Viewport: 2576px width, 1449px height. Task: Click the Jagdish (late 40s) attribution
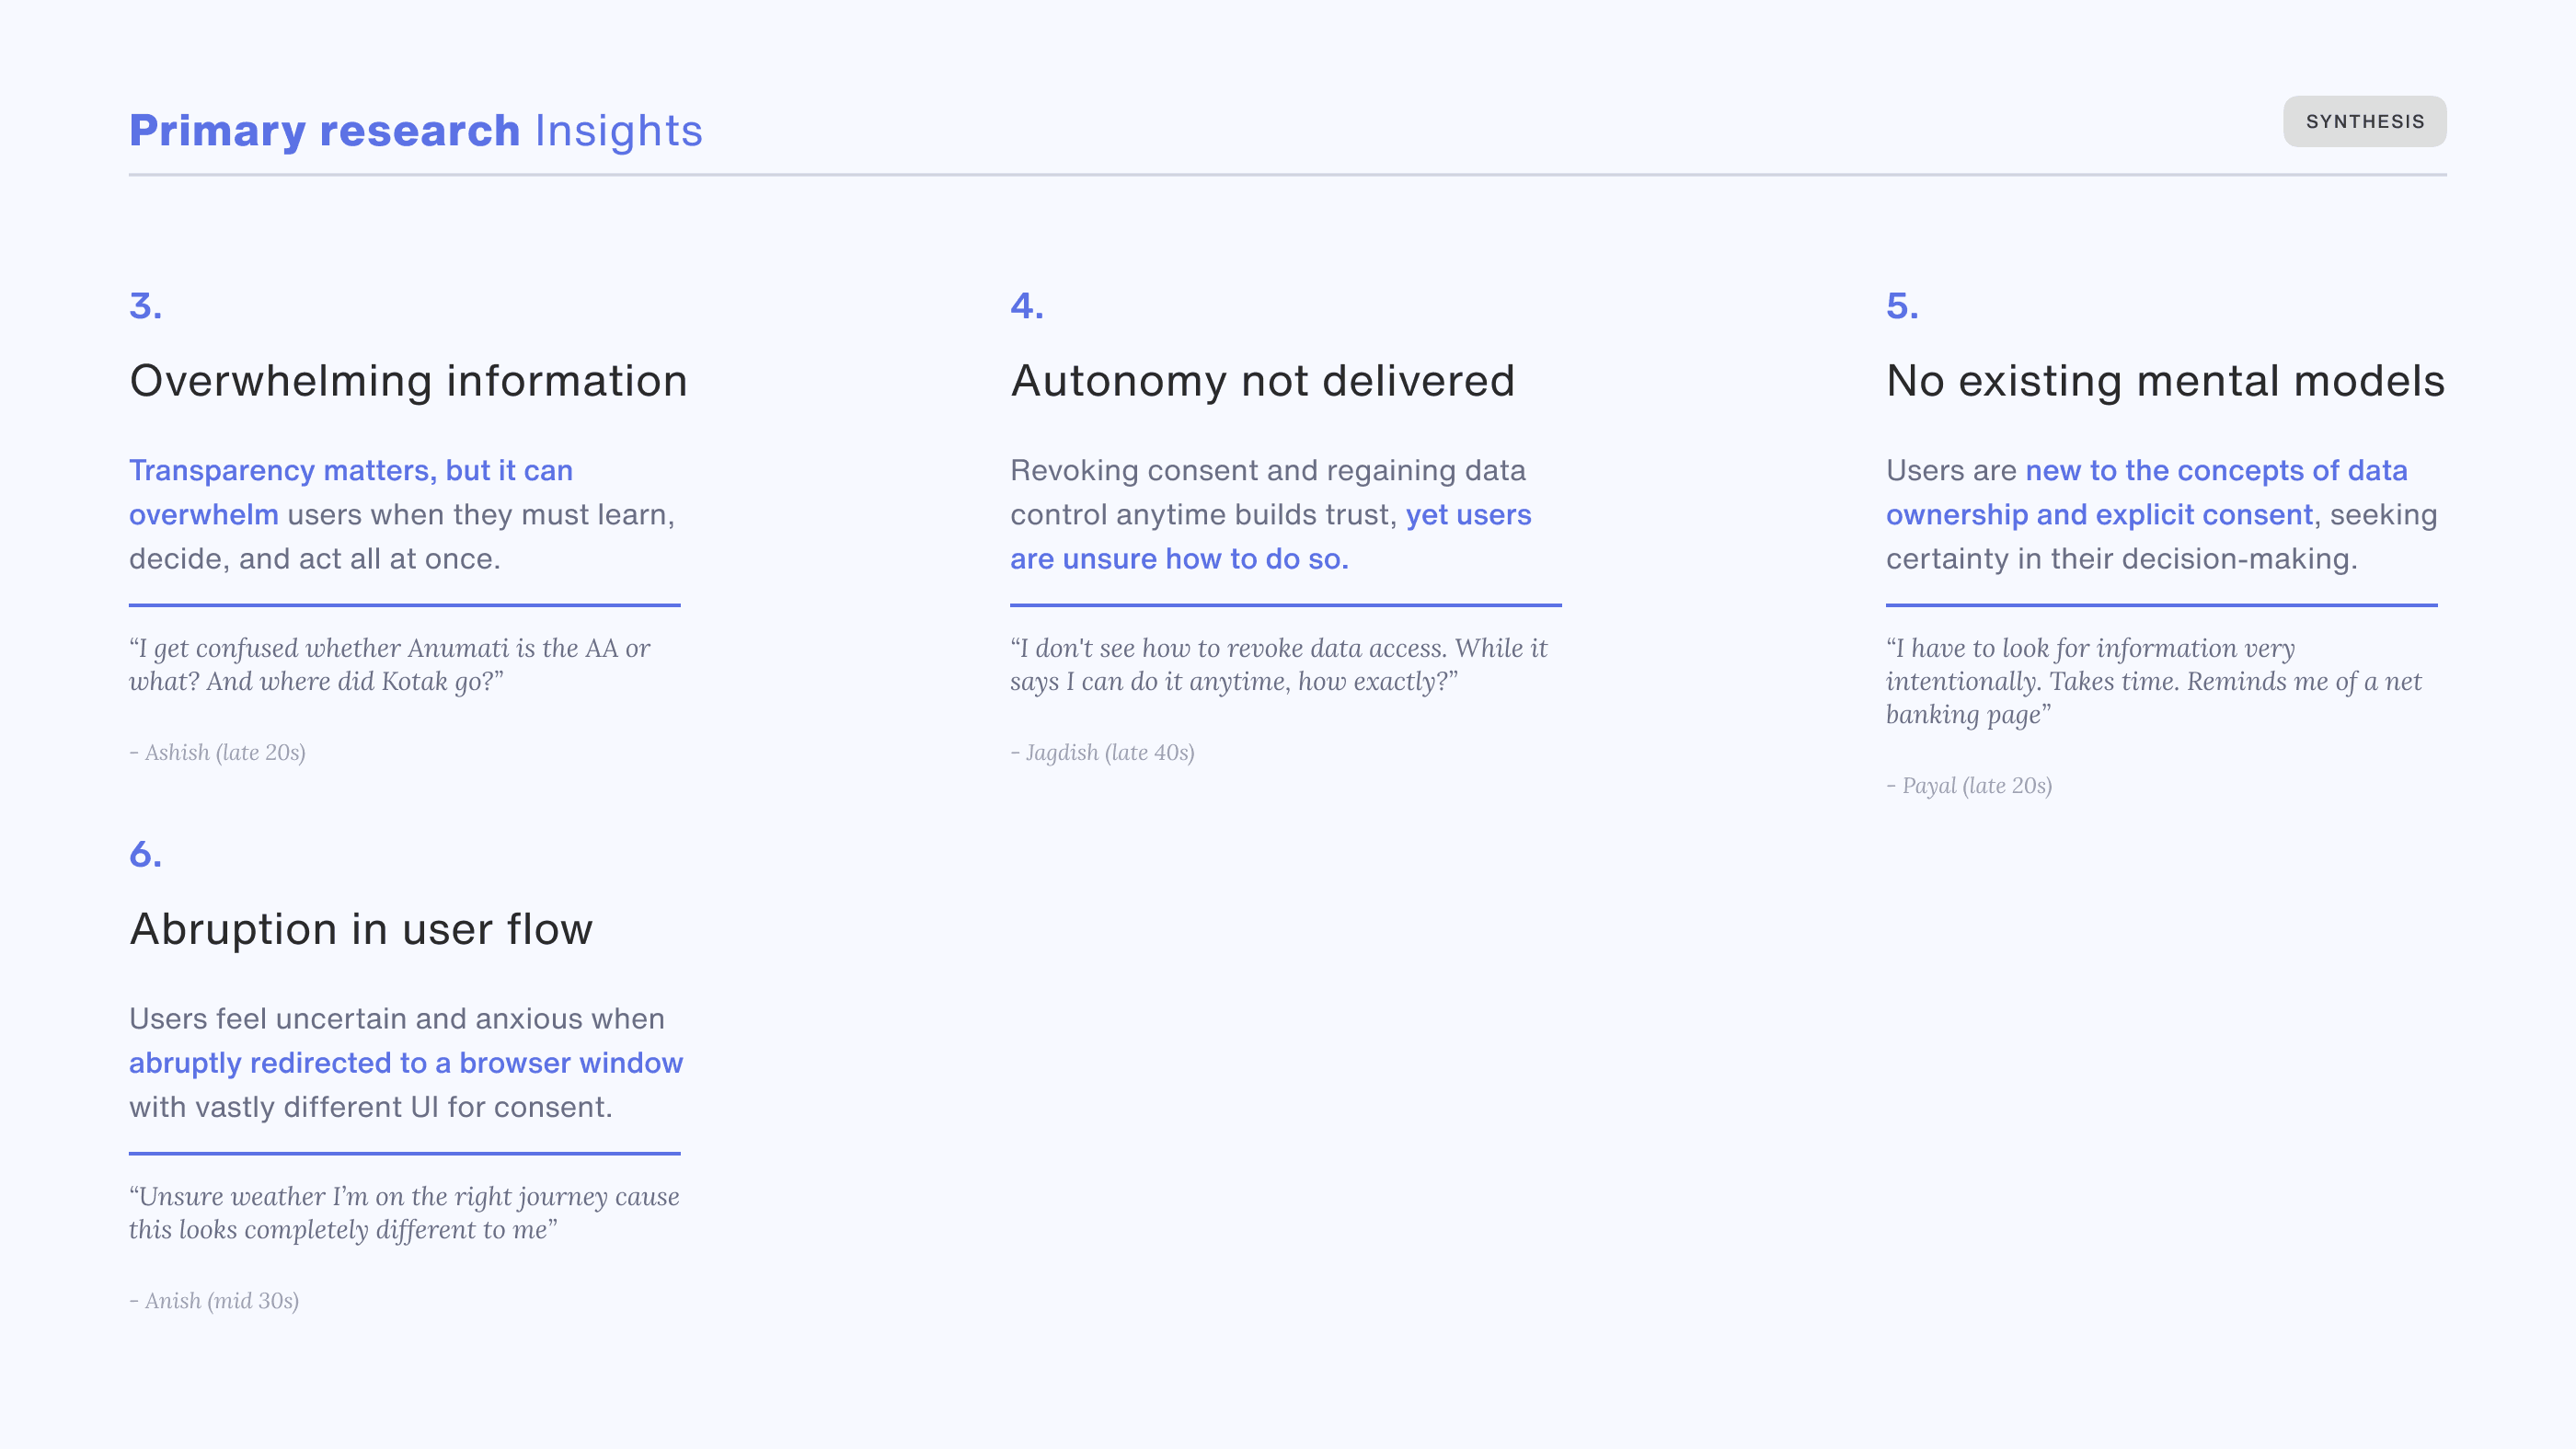point(1102,753)
